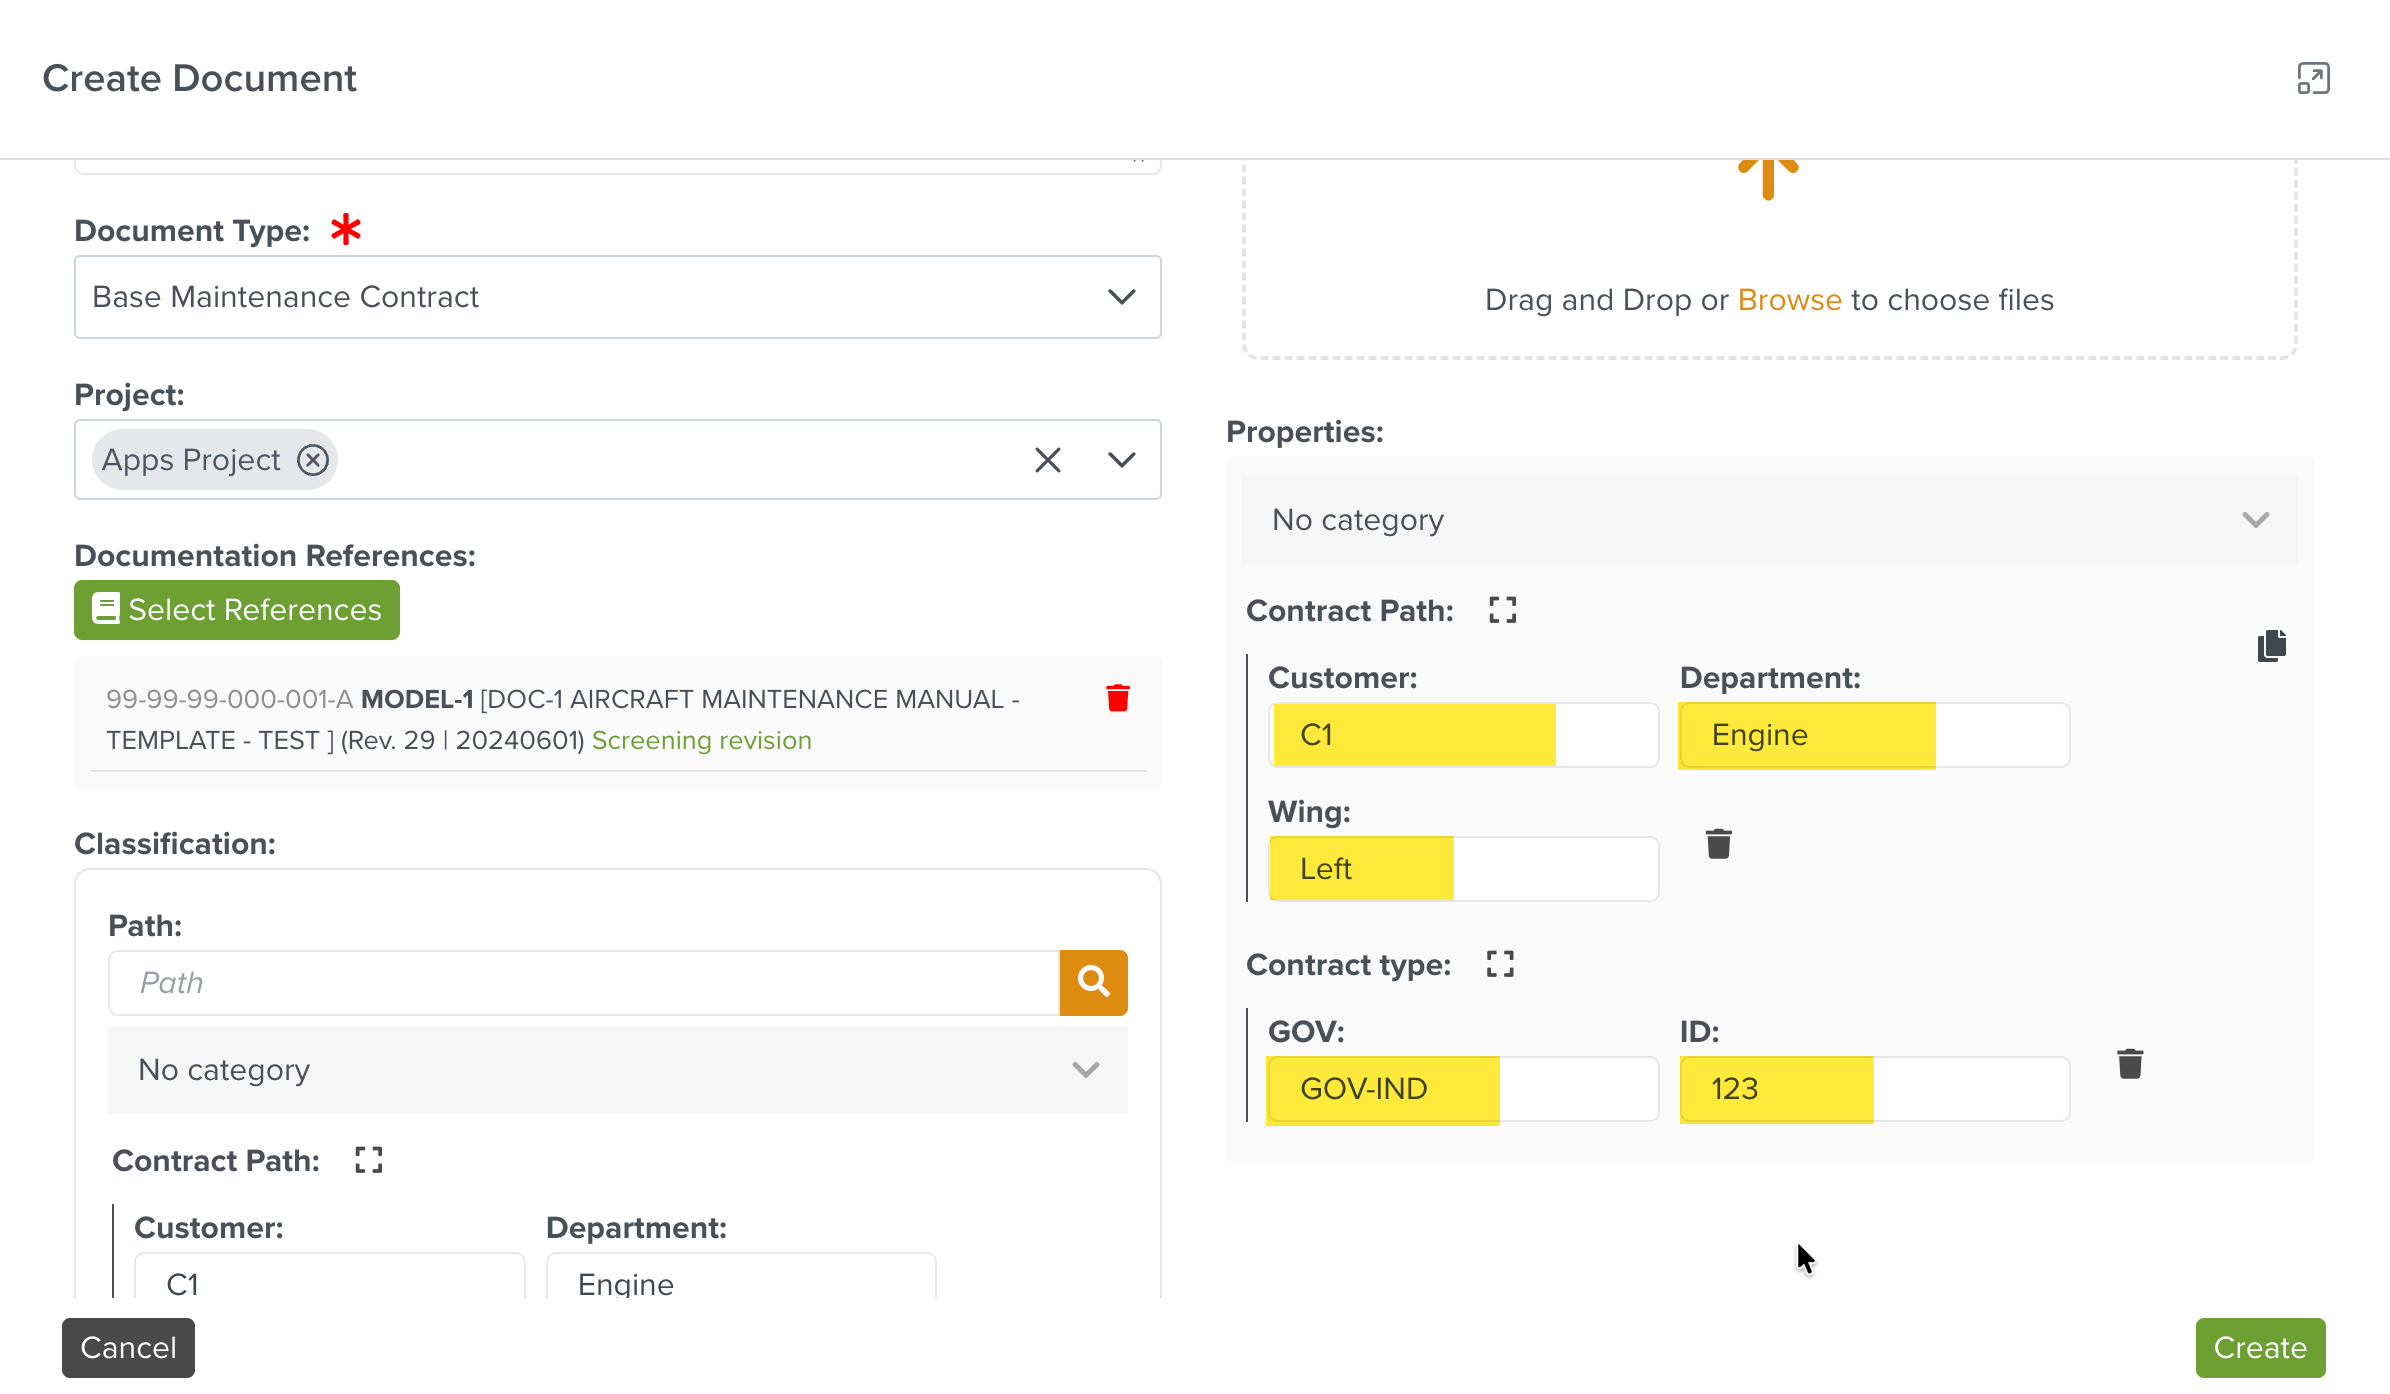This screenshot has height=1394, width=2390.
Task: Expand Classification Contract Path brackets icon
Action: click(368, 1160)
